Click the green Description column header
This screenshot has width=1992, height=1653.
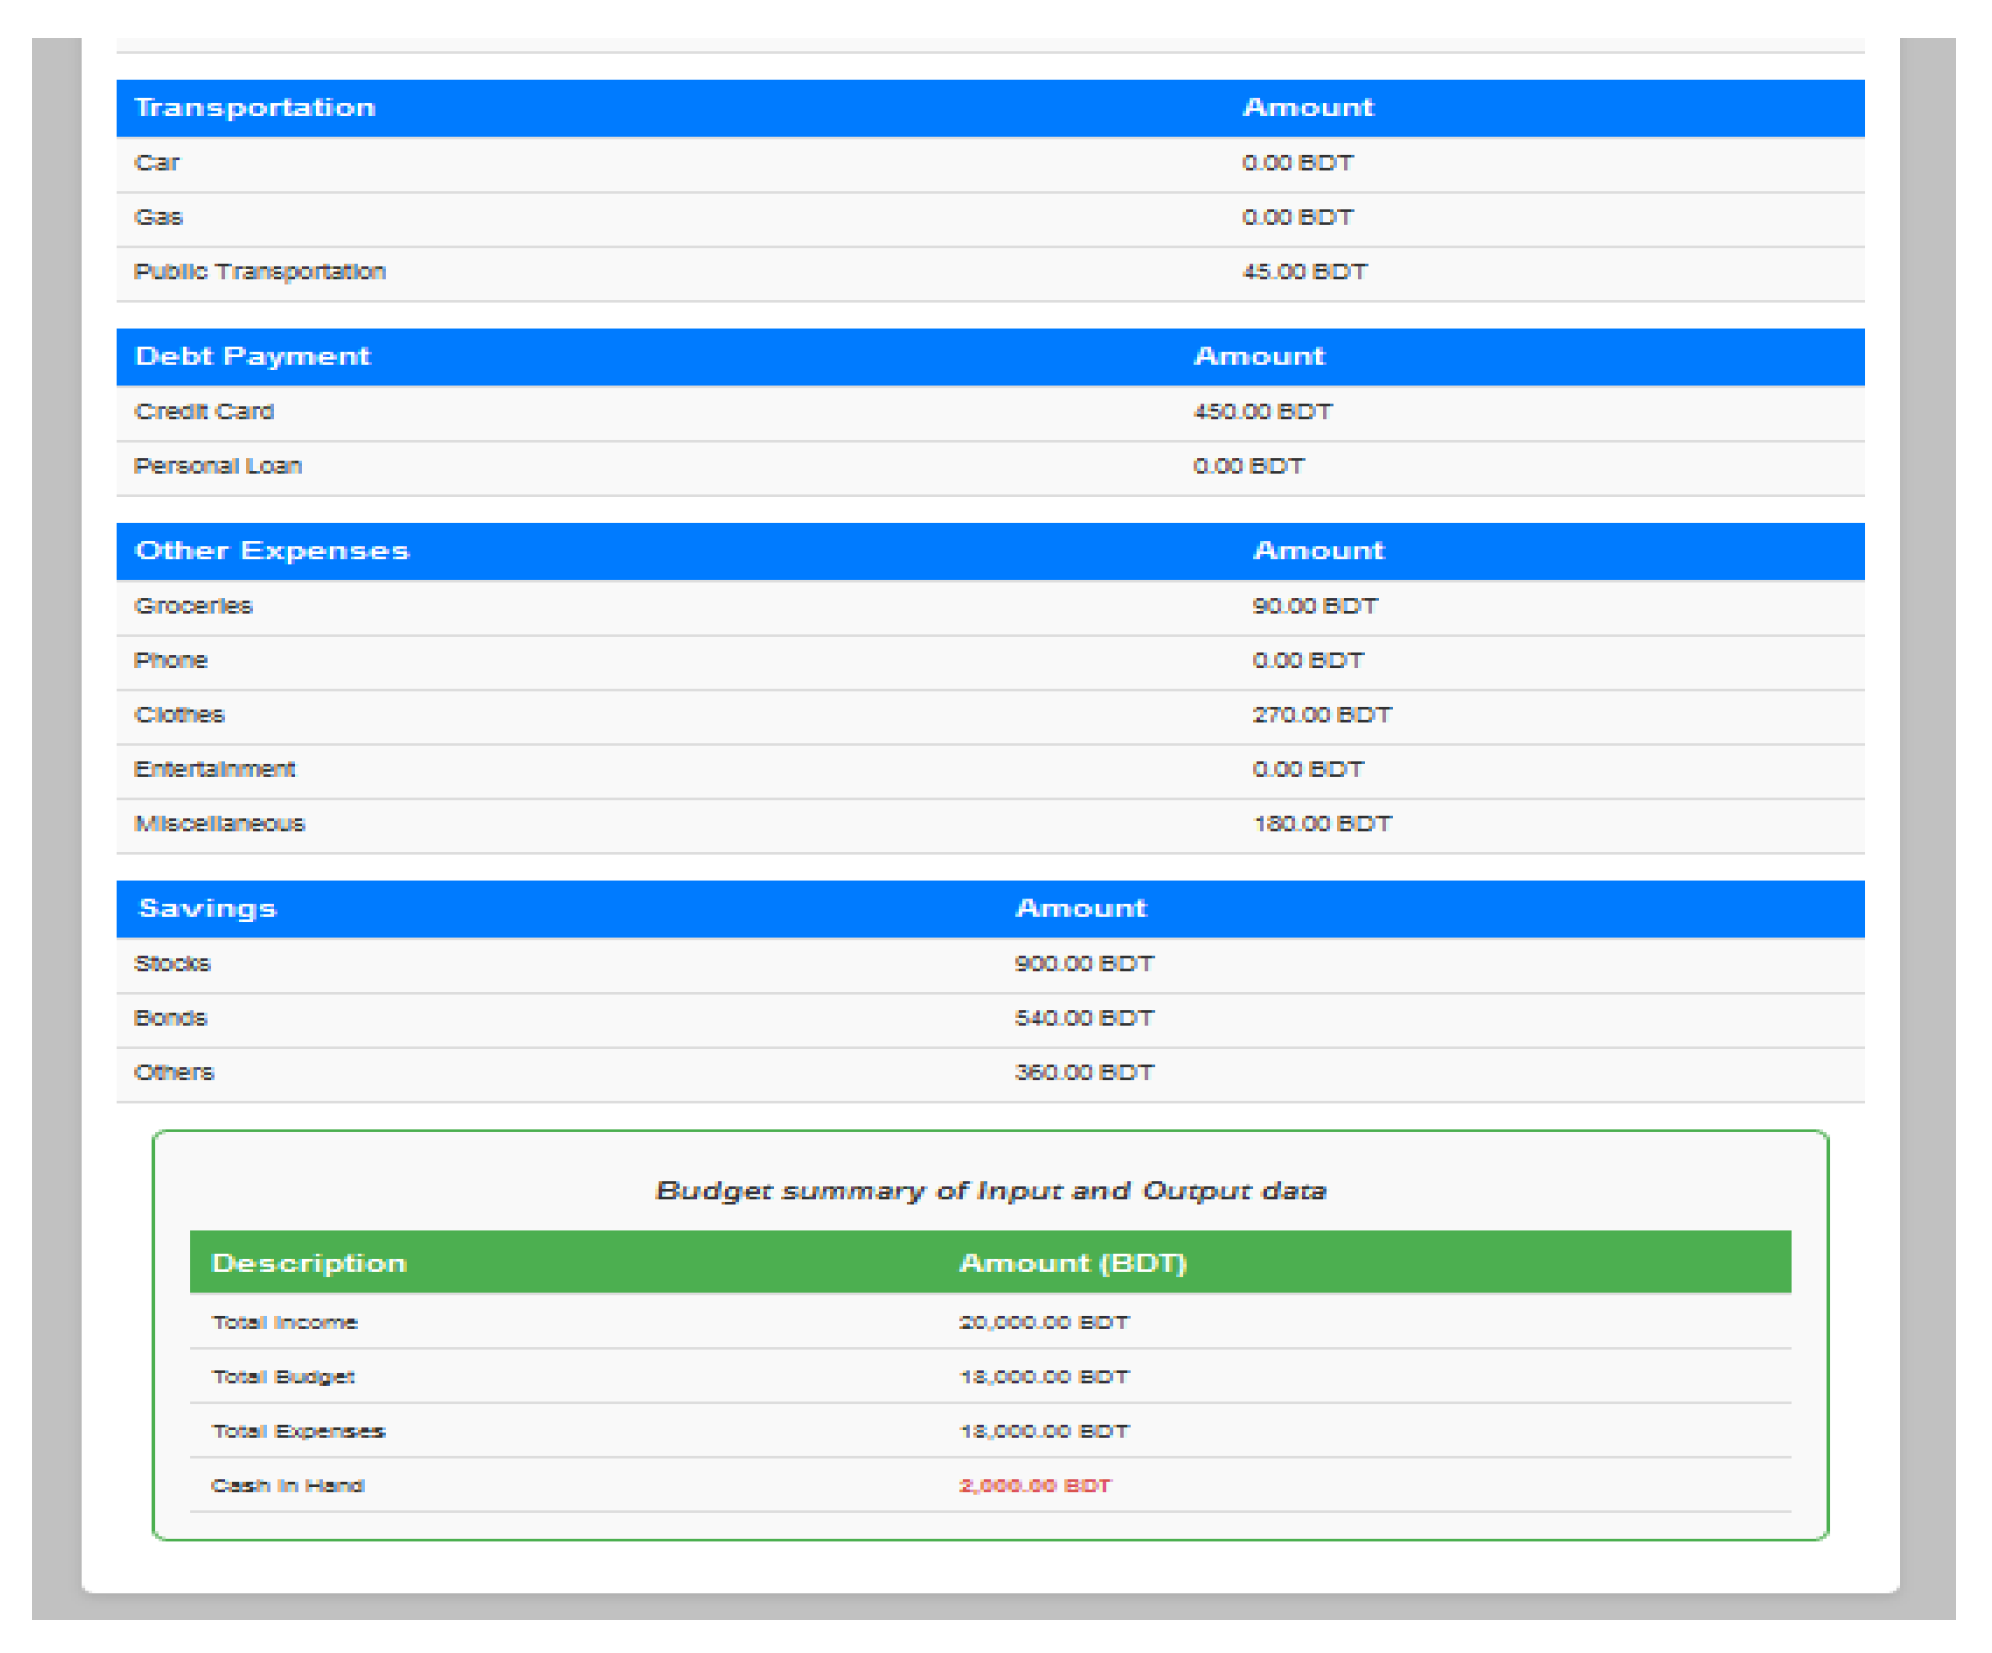coord(309,1263)
